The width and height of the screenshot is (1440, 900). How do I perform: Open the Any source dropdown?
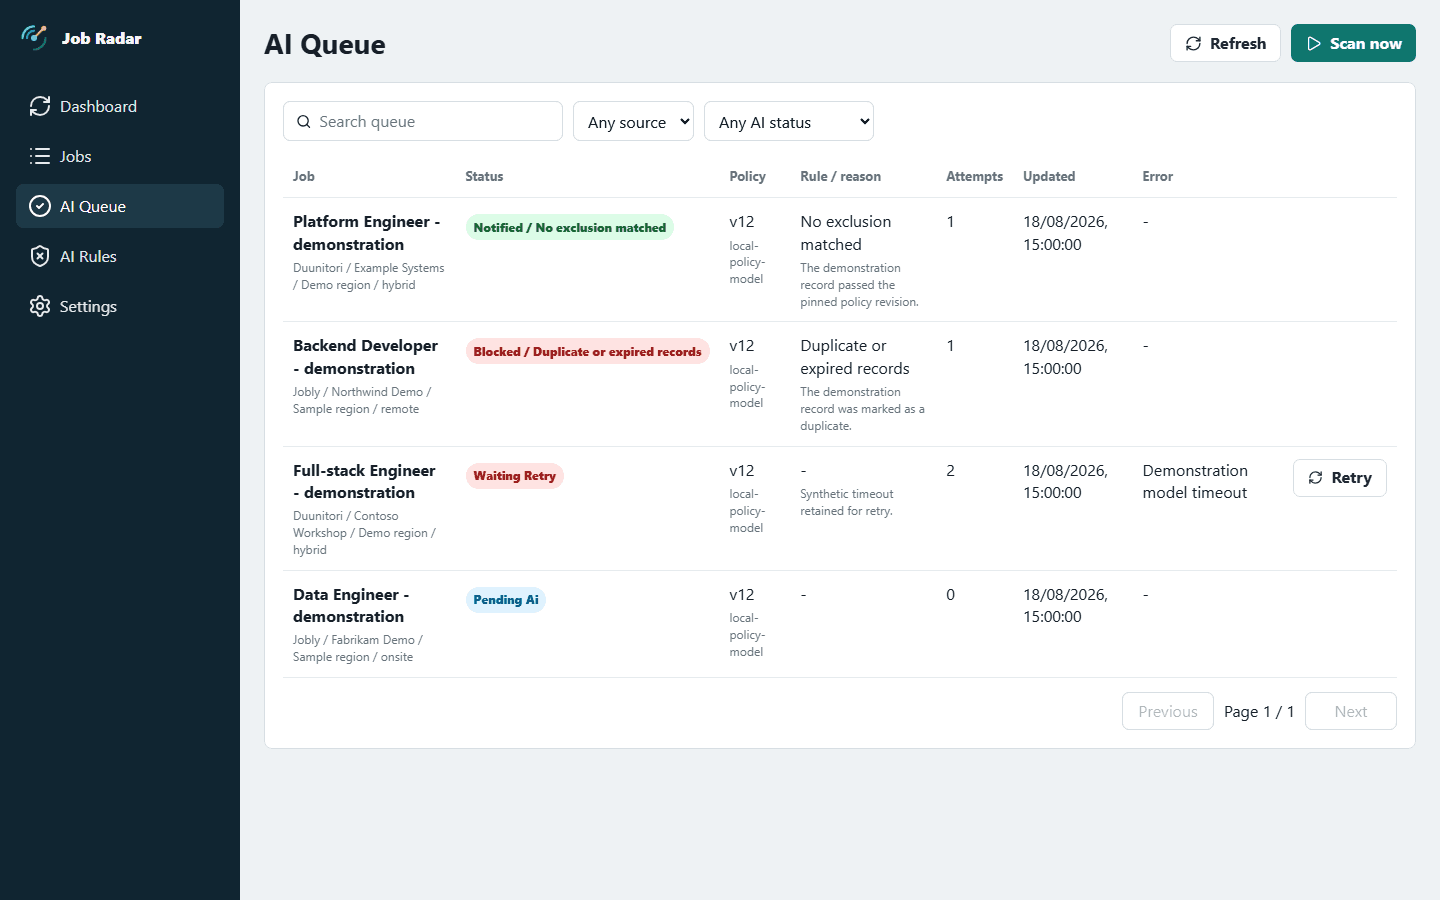[x=633, y=121]
